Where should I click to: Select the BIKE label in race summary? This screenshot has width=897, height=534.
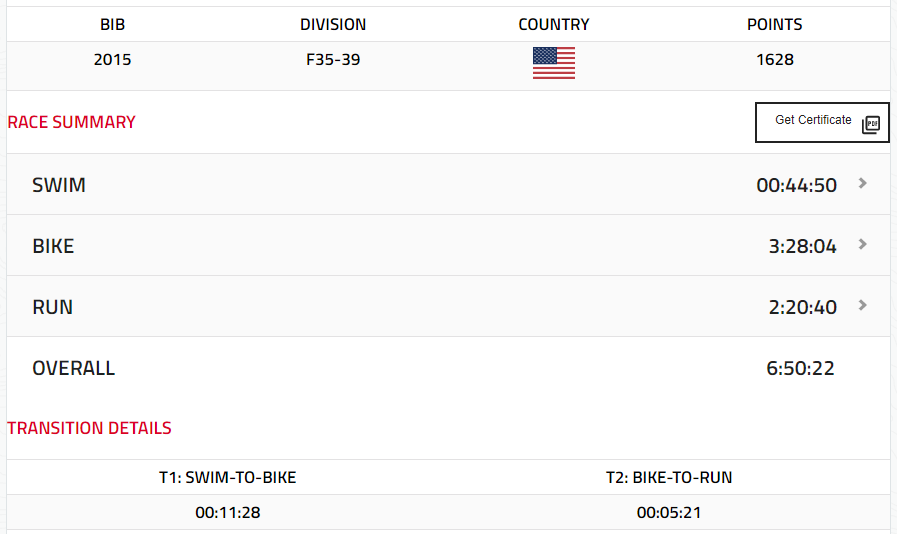click(53, 246)
